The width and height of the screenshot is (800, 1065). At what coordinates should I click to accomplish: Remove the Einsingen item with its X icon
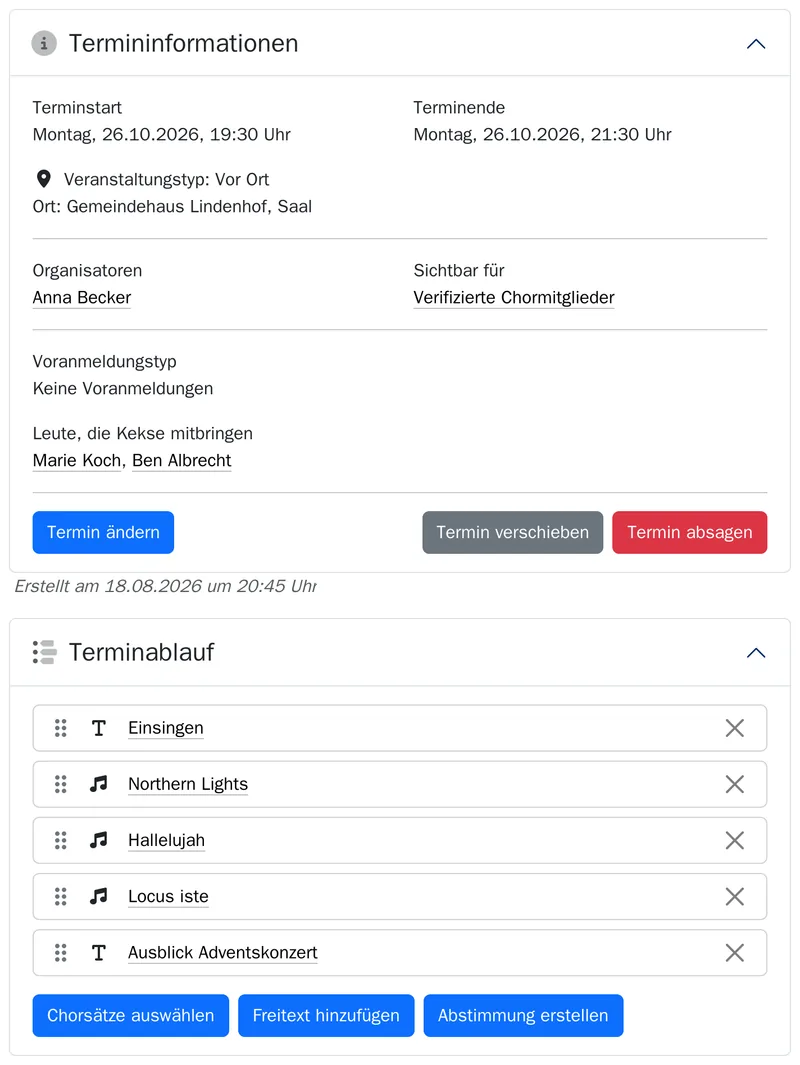coord(734,728)
